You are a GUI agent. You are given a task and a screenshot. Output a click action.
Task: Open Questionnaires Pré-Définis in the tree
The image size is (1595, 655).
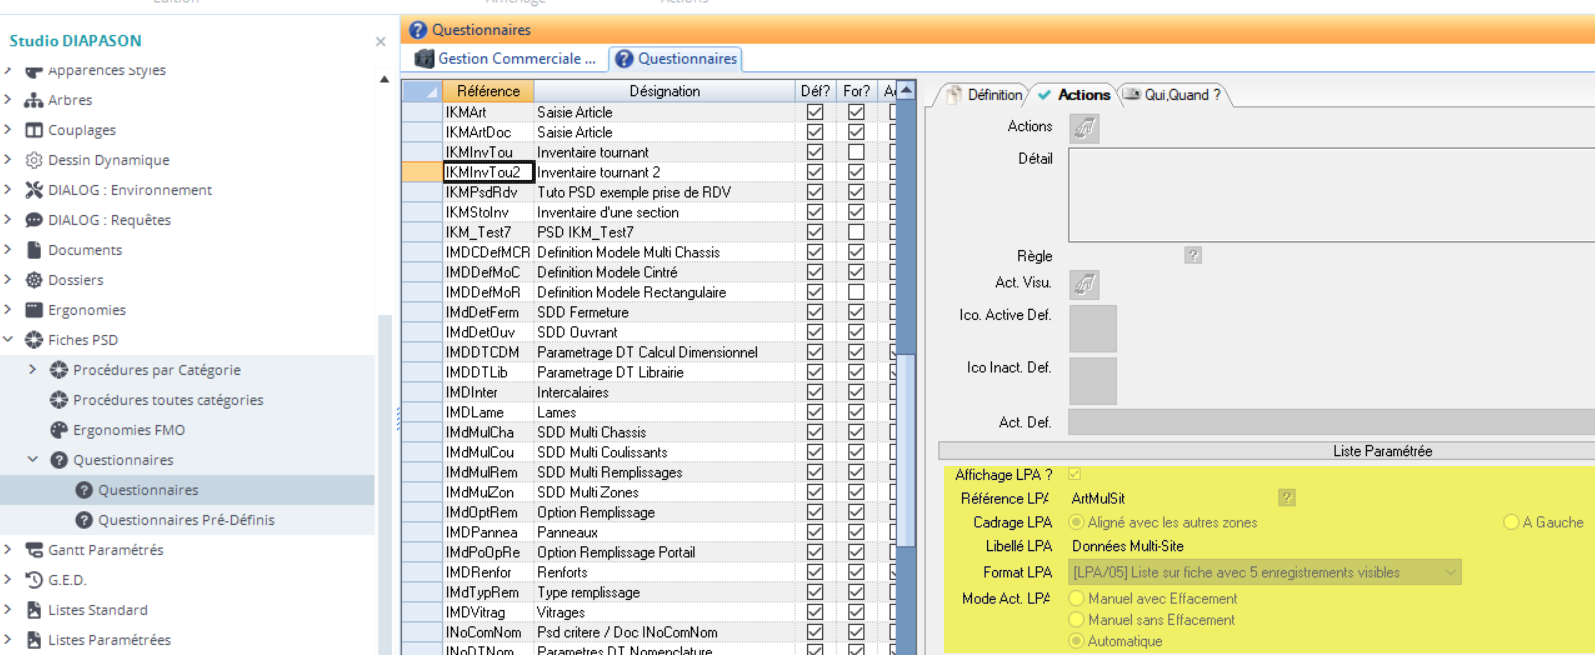186,520
